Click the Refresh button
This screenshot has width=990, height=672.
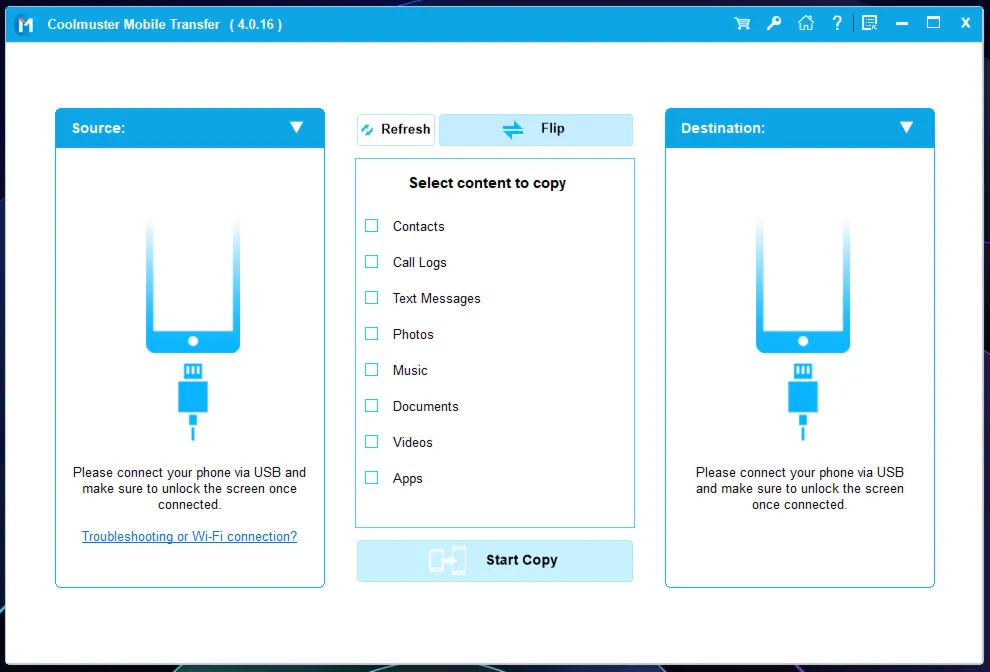tap(396, 129)
